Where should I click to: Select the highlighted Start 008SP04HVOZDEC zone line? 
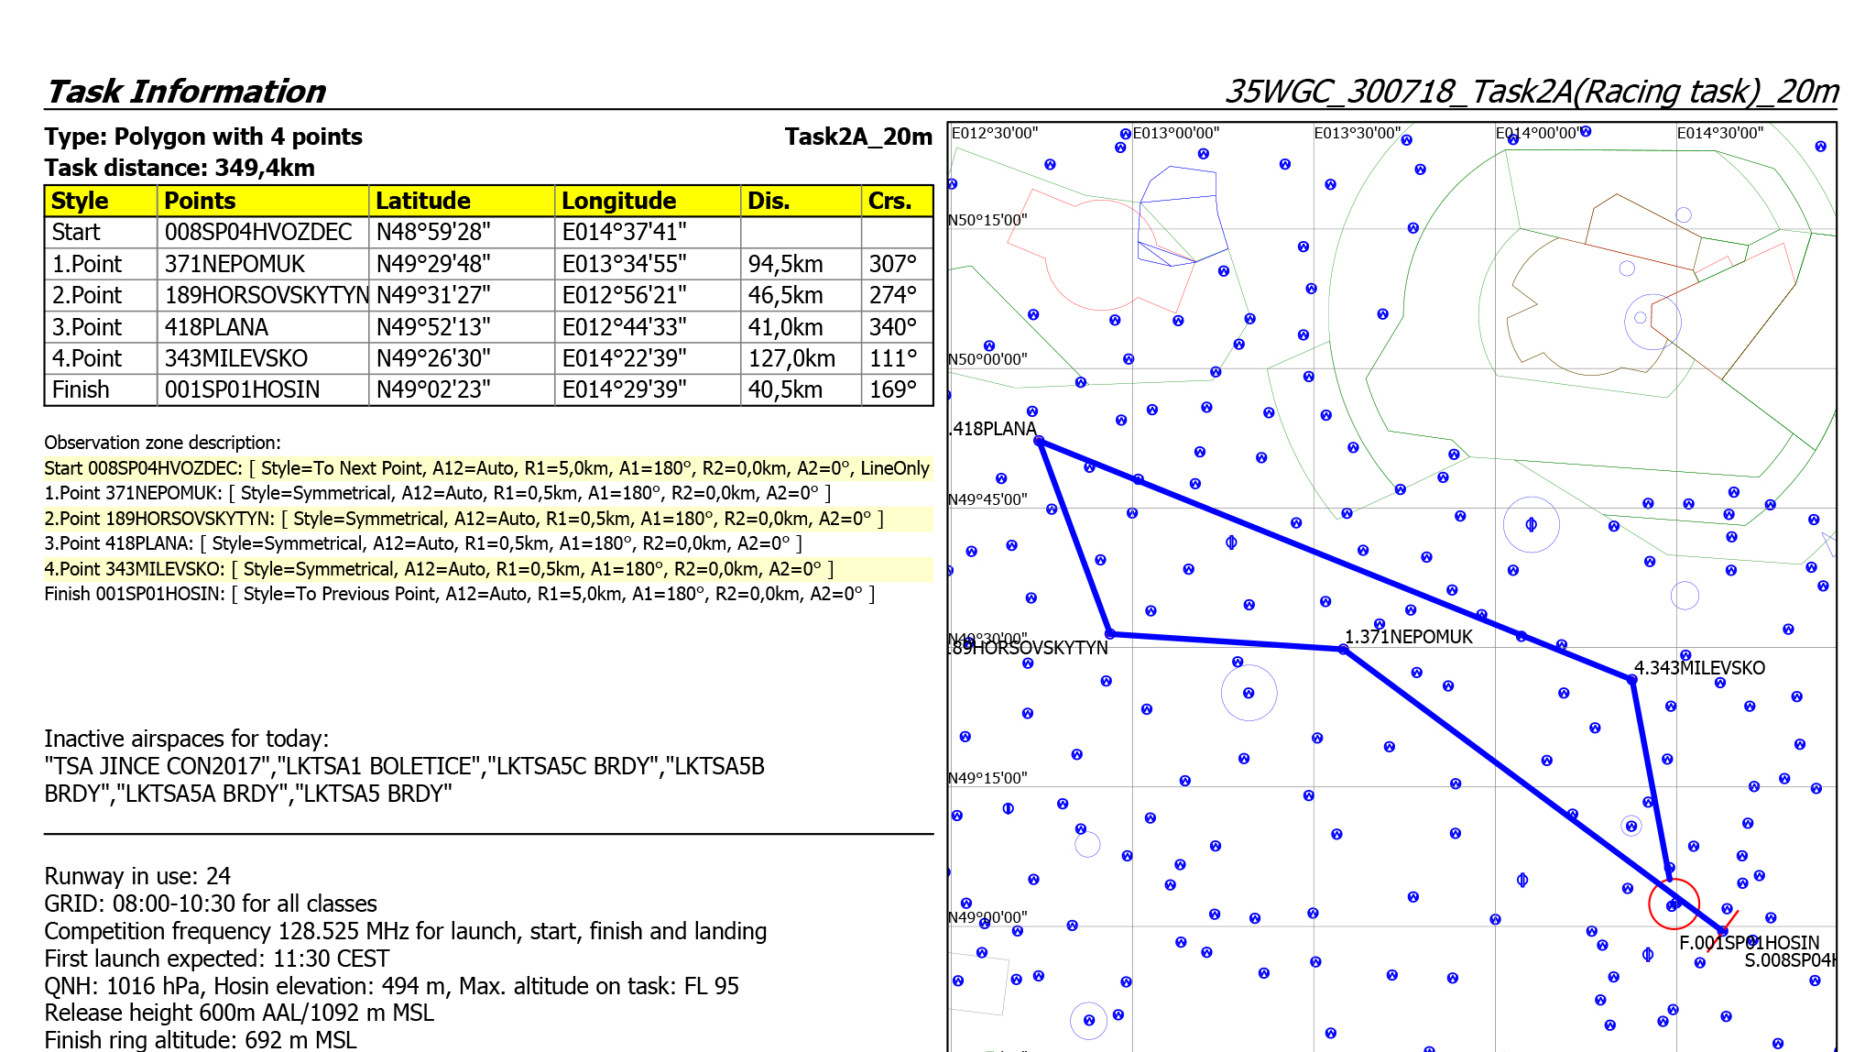pyautogui.click(x=486, y=468)
